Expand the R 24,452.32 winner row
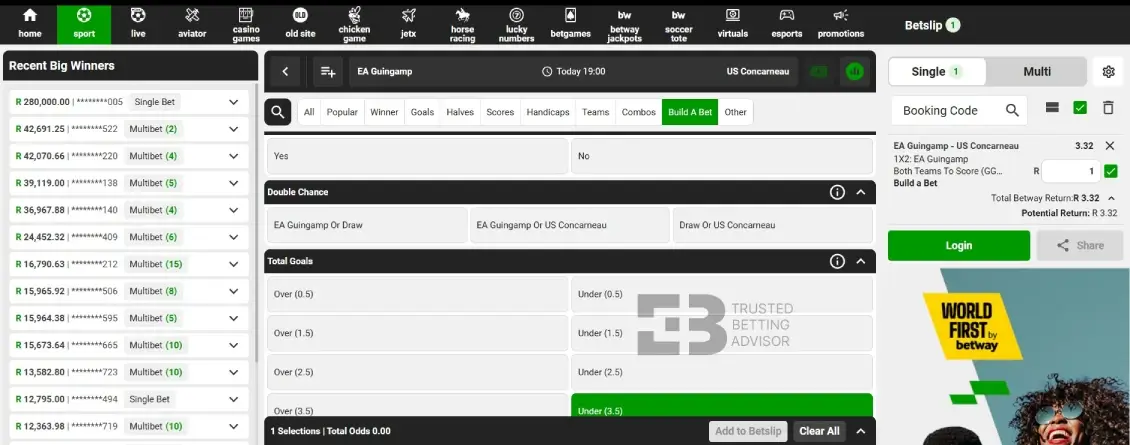Image resolution: width=1130 pixels, height=445 pixels. coord(233,237)
